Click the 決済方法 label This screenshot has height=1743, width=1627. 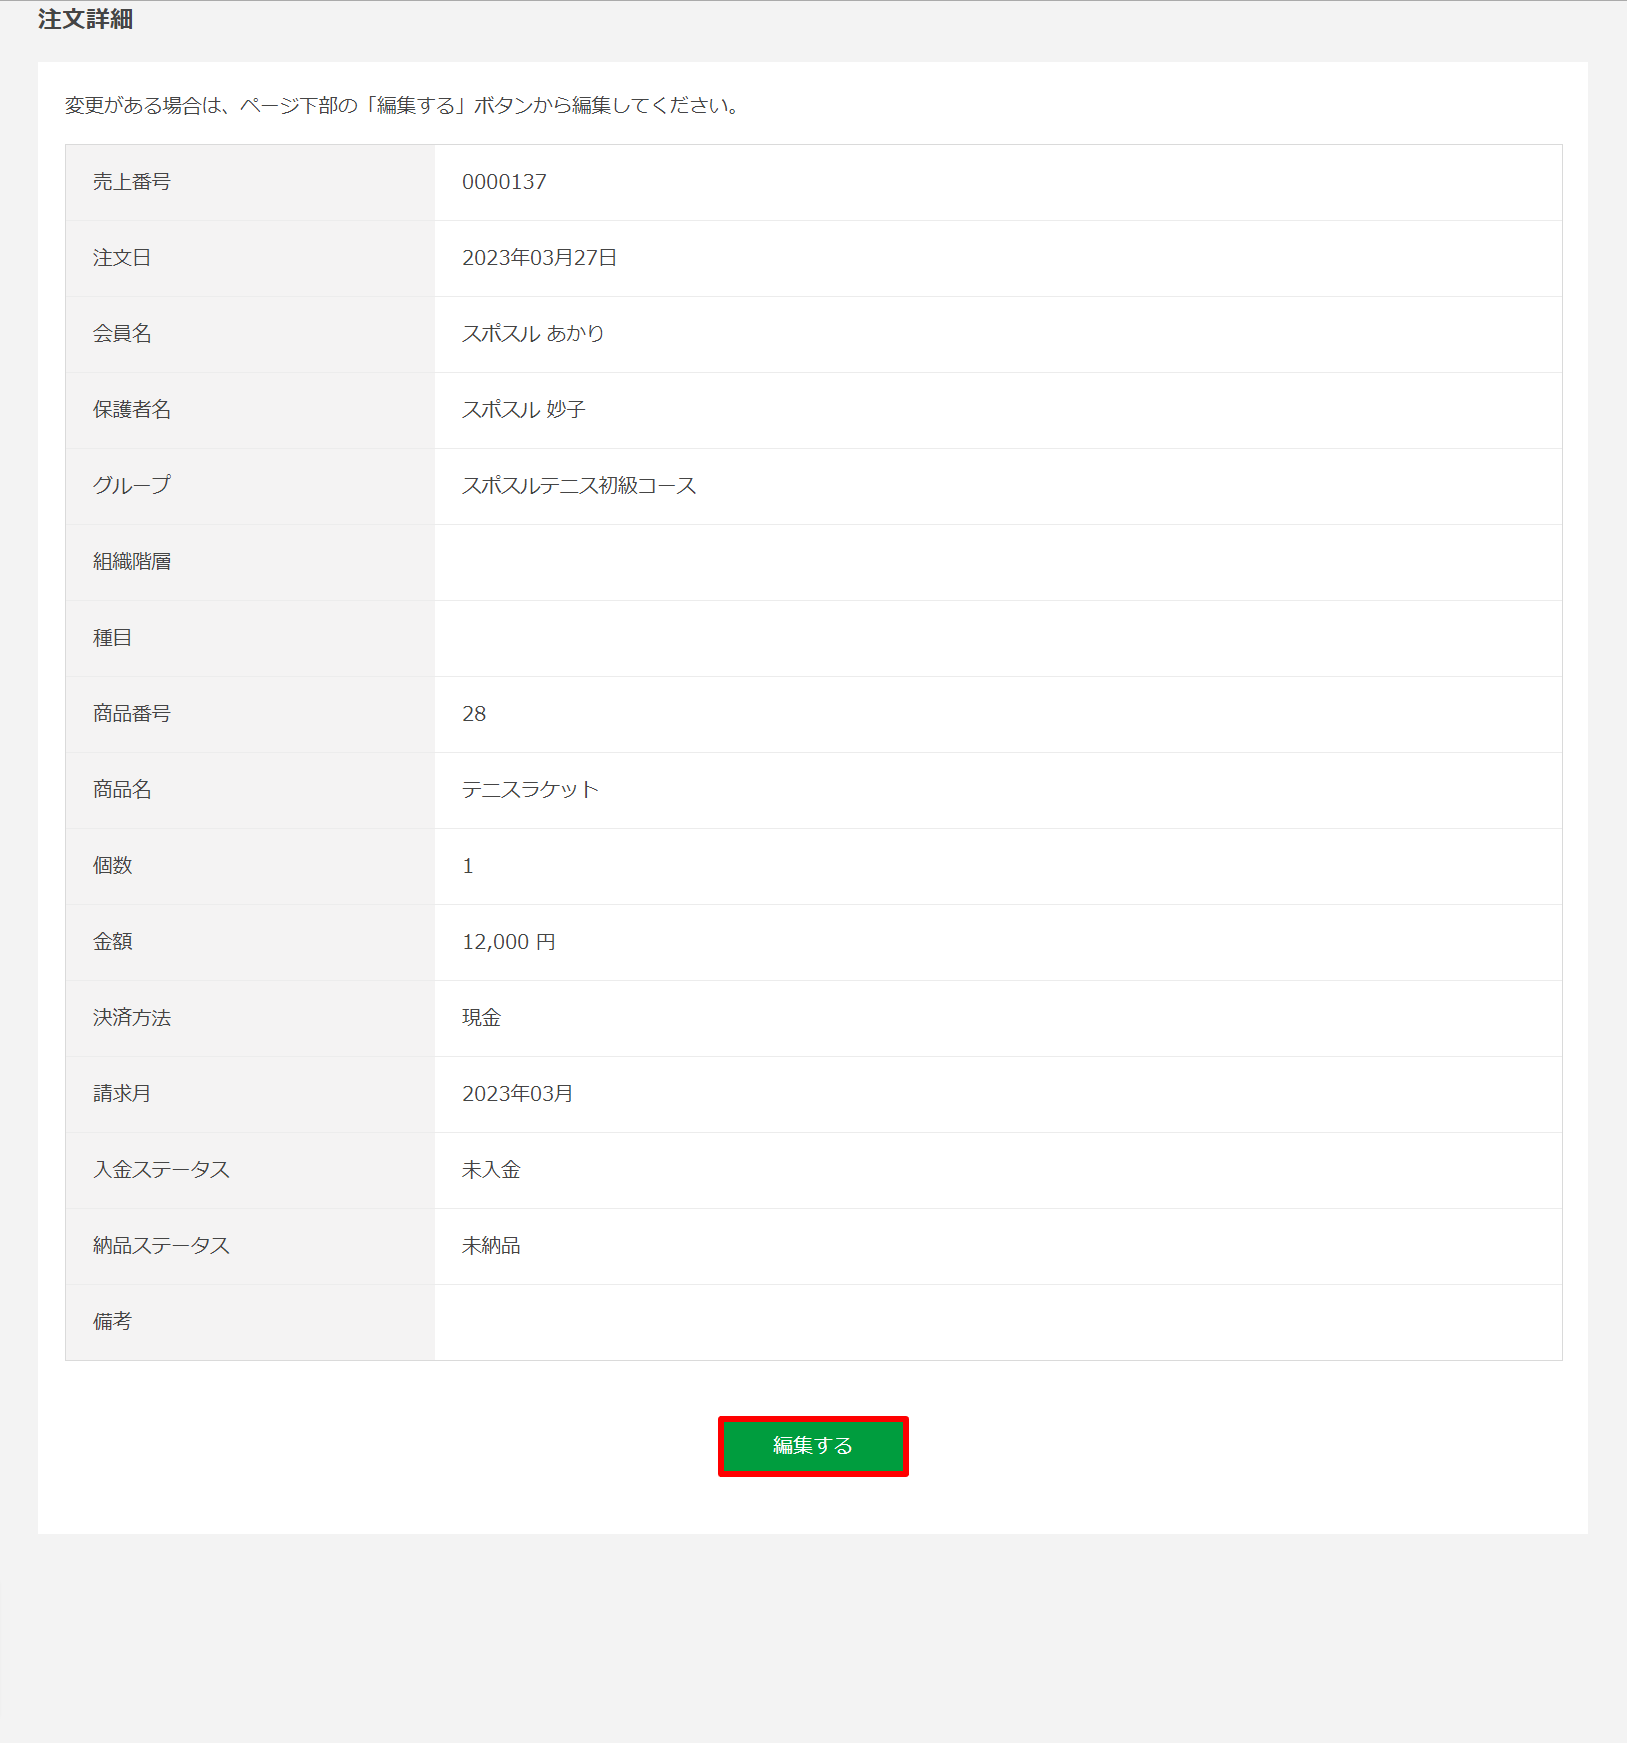tap(132, 1018)
